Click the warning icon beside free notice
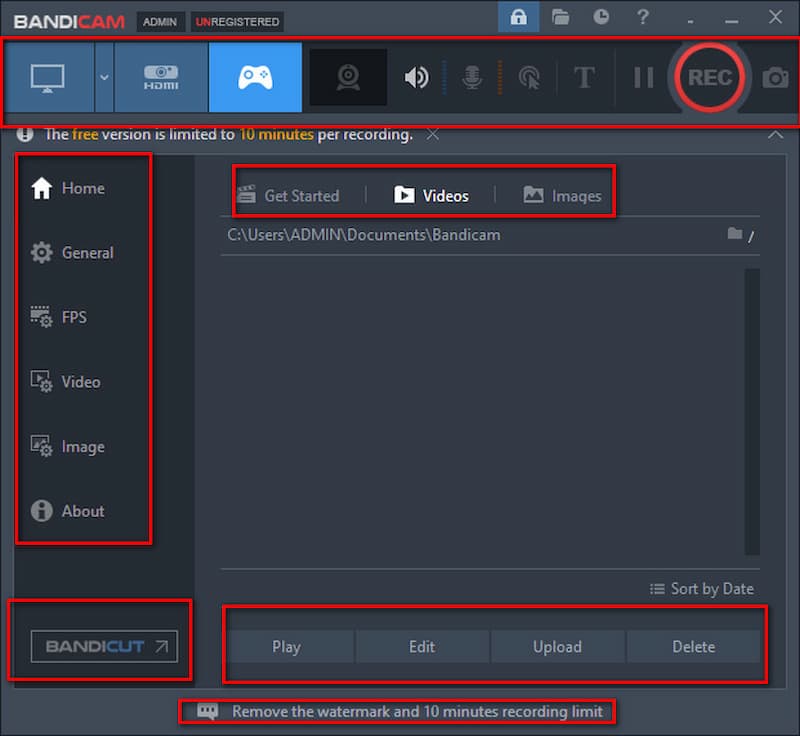 [24, 134]
